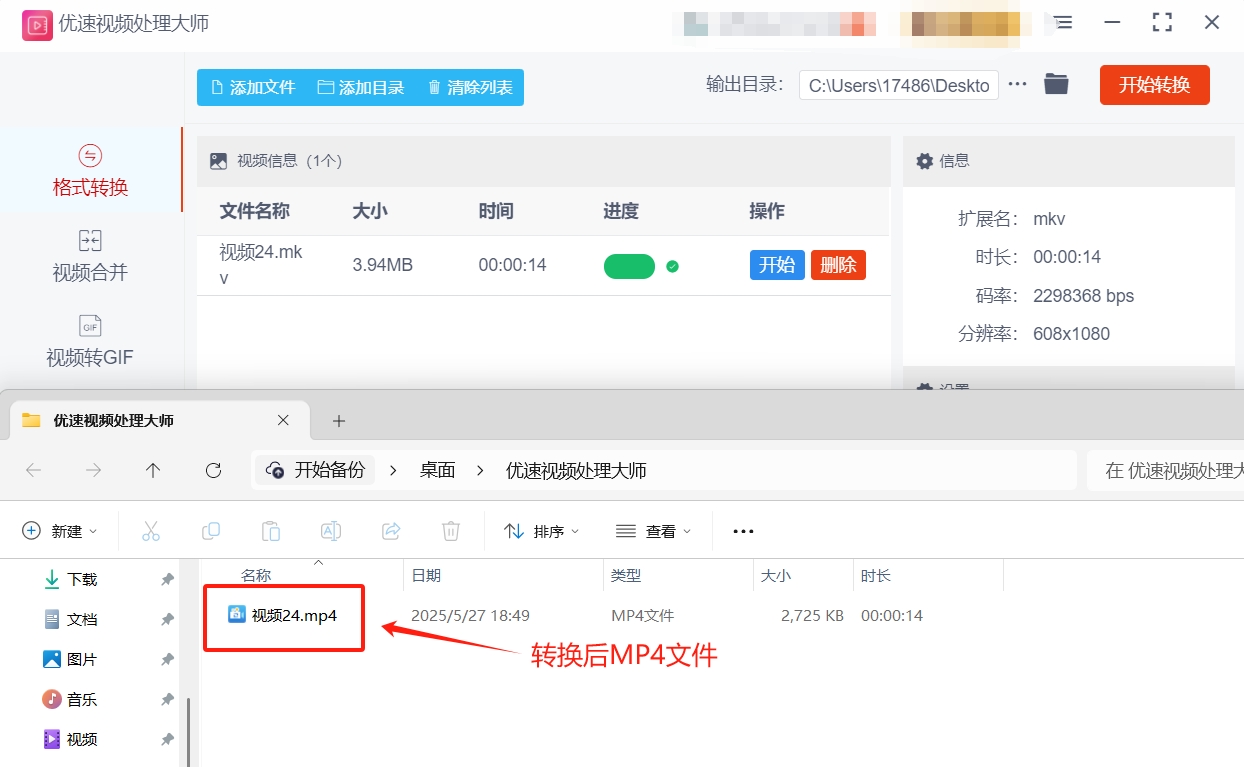Click the delete trash icon in Explorer toolbar
The height and width of the screenshot is (767, 1244).
(x=451, y=531)
